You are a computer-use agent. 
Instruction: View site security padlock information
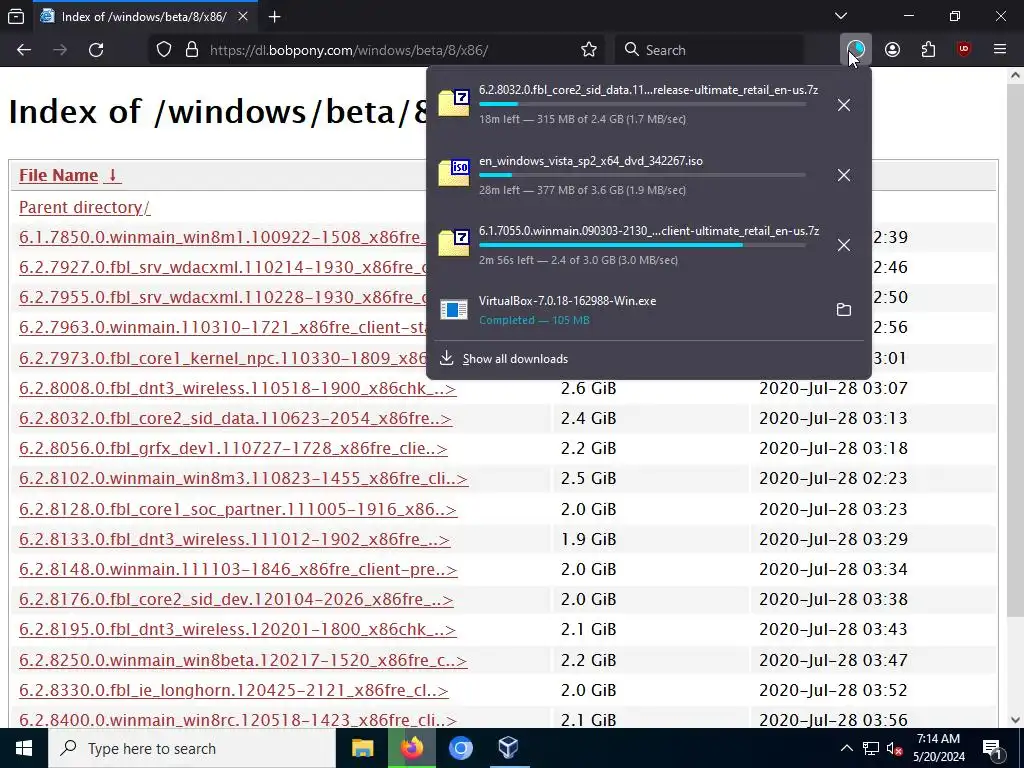(x=192, y=50)
